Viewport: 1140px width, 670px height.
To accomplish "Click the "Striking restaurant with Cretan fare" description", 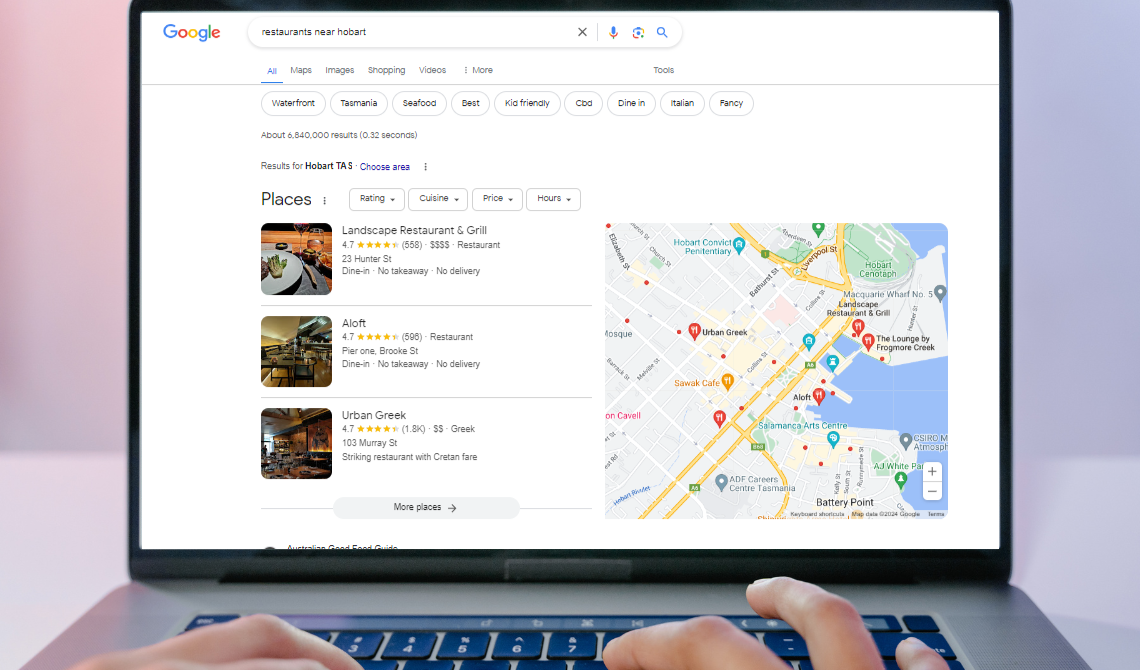I will pyautogui.click(x=409, y=457).
